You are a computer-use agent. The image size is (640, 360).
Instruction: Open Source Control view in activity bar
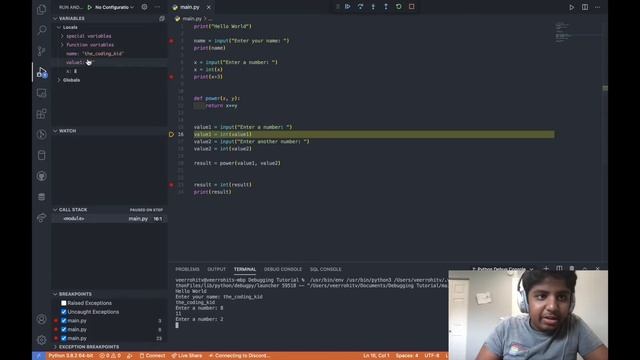[x=41, y=51]
